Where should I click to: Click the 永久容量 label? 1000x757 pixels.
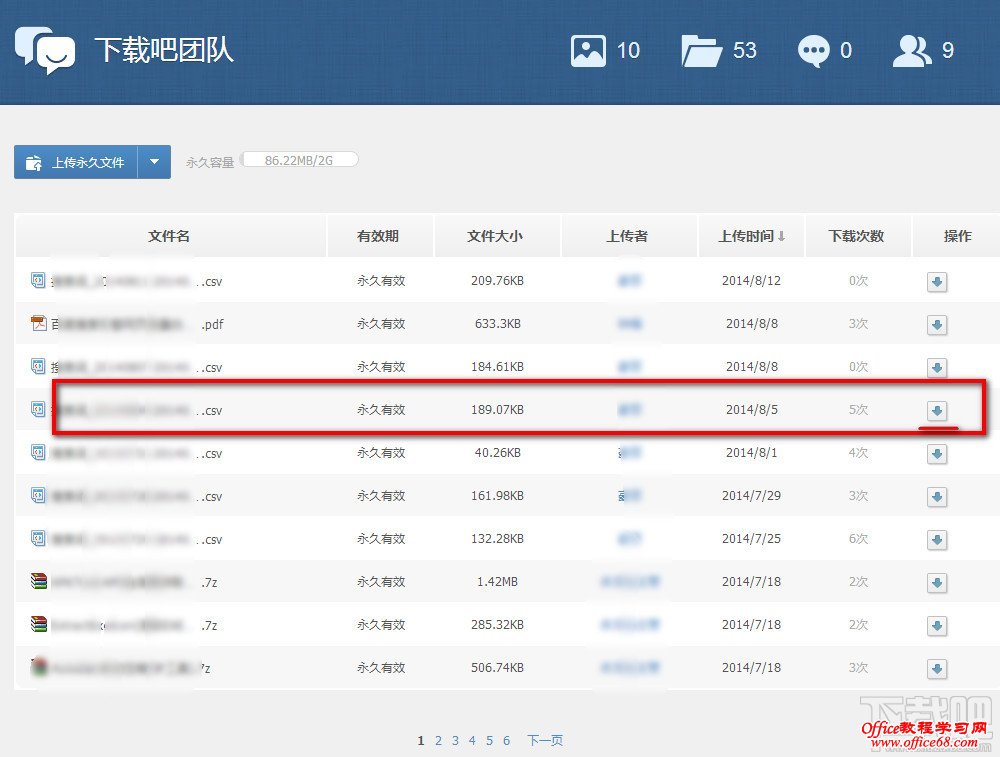210,163
